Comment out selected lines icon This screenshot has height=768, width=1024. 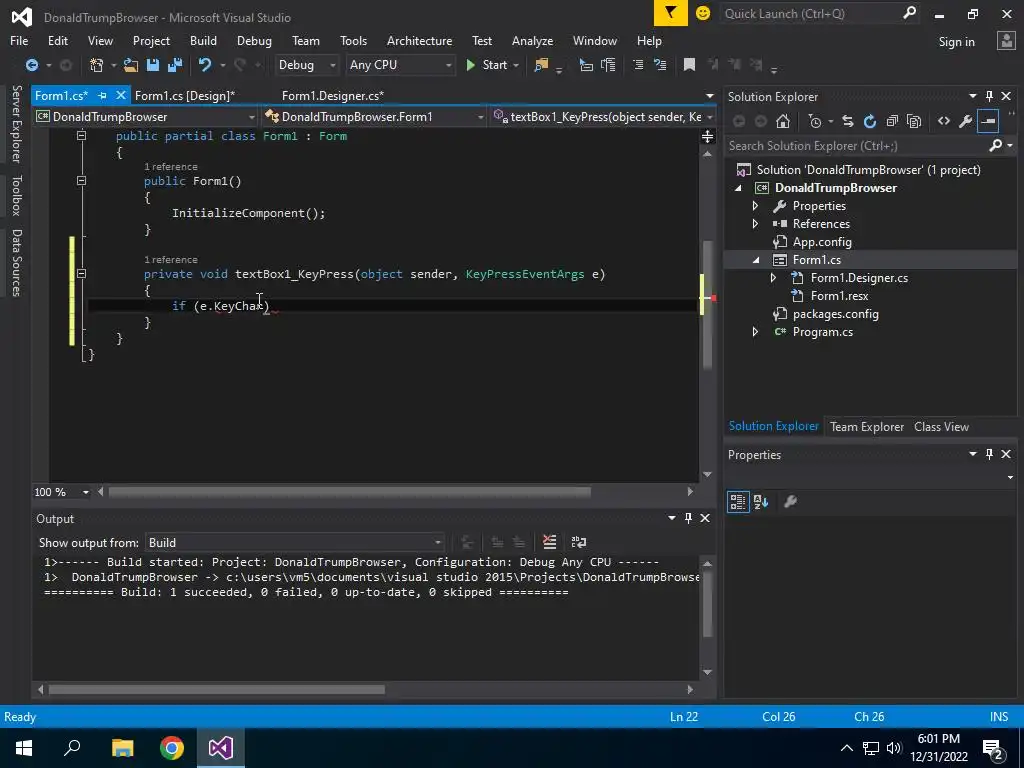coord(638,65)
